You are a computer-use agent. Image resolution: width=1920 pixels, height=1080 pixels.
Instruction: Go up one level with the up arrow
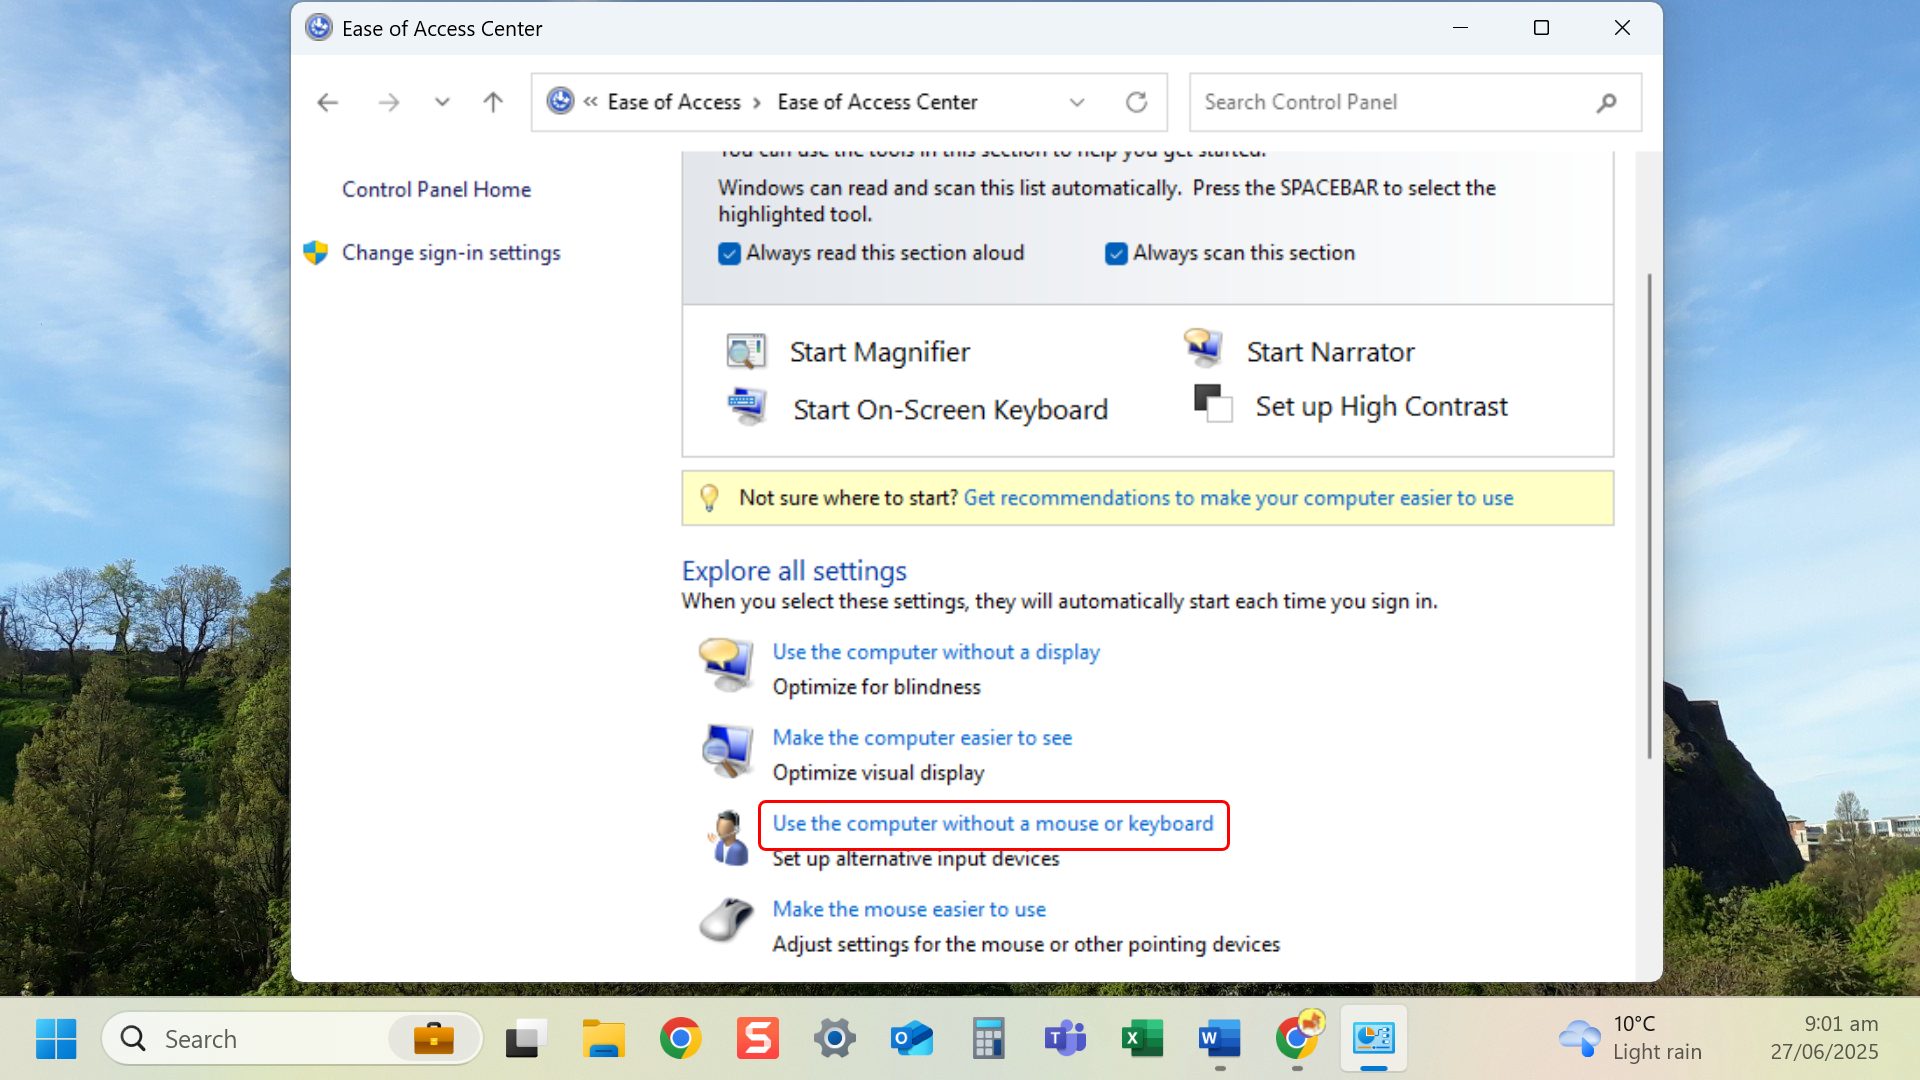[x=493, y=102]
